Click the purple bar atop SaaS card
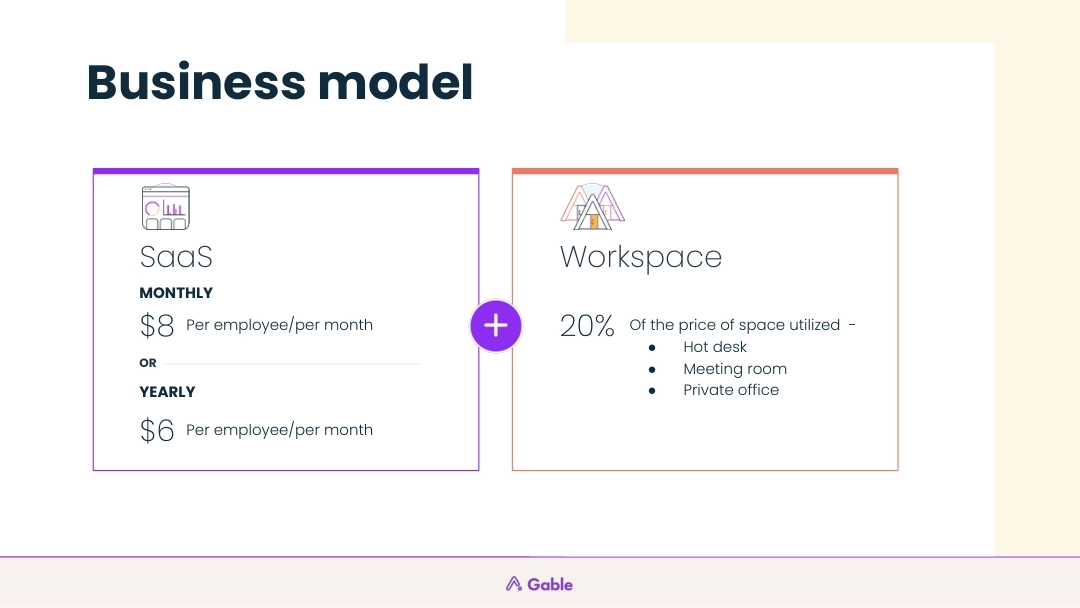This screenshot has height=608, width=1080. tap(286, 171)
